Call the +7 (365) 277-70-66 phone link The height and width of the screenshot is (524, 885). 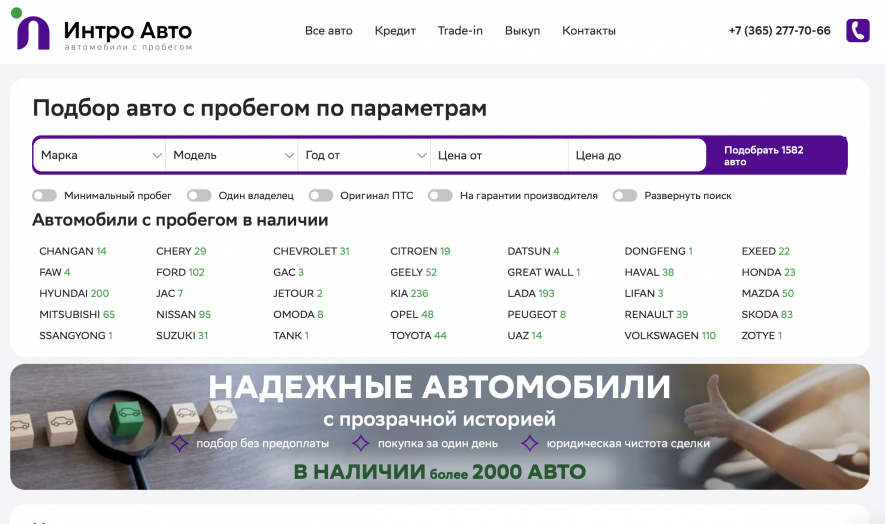coord(779,30)
